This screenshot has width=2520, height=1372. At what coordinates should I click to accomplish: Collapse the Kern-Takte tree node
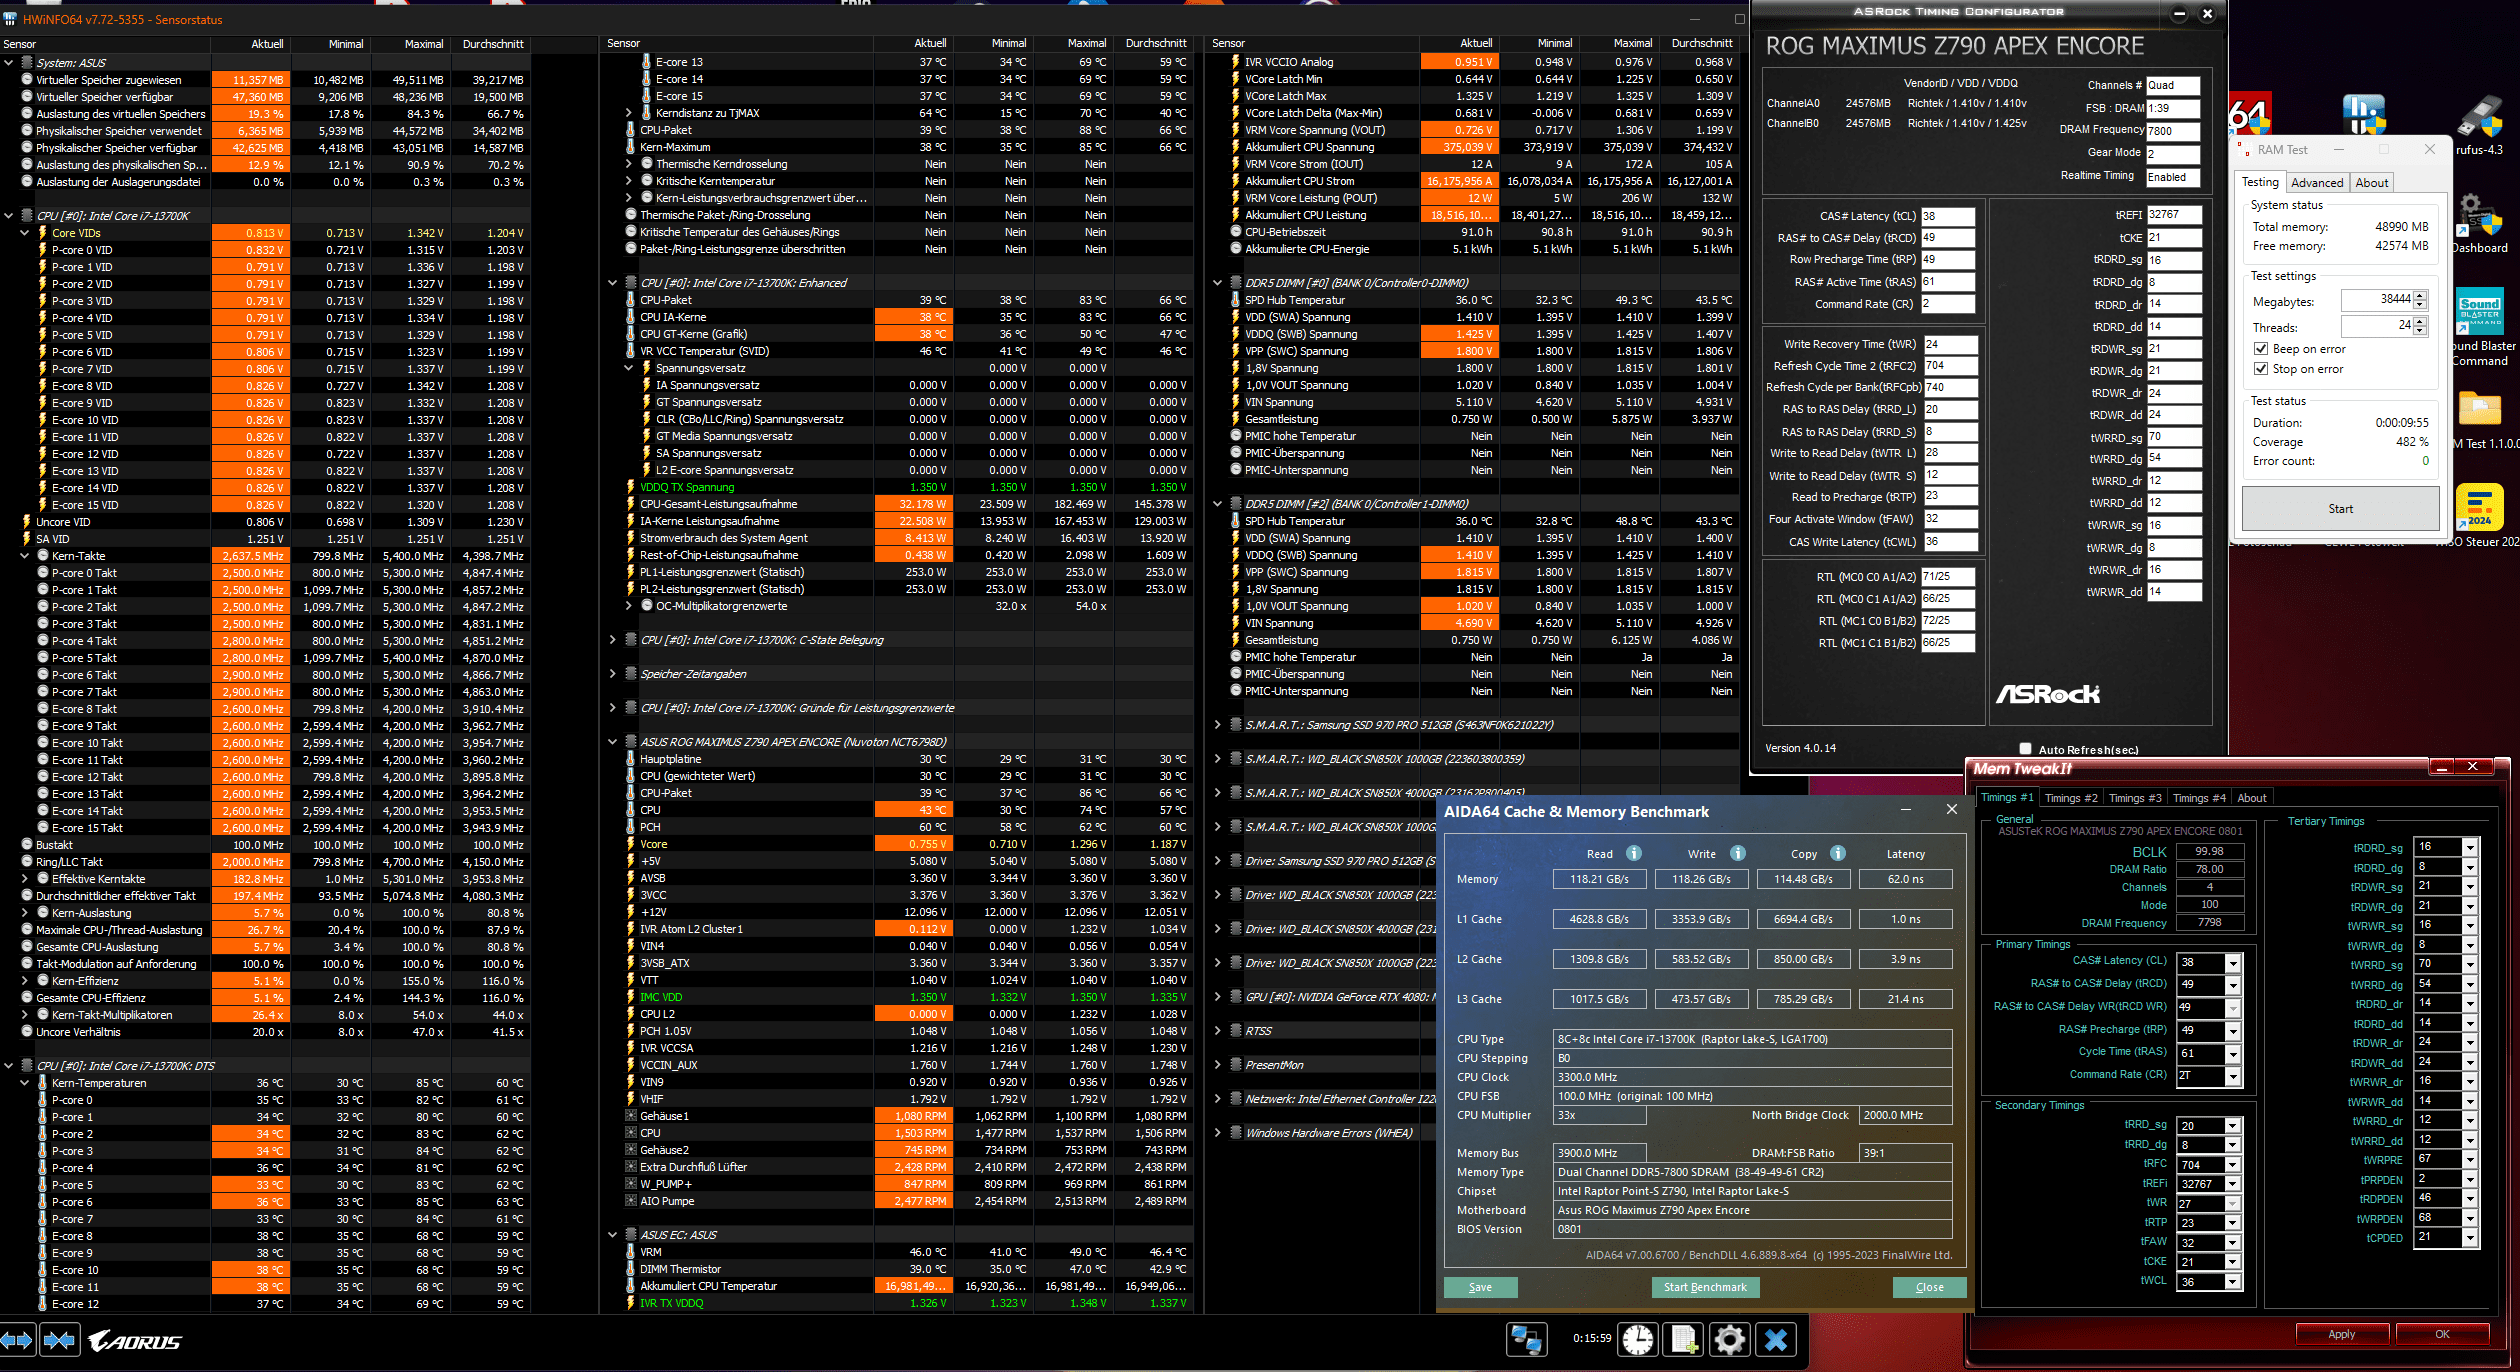pyautogui.click(x=25, y=556)
